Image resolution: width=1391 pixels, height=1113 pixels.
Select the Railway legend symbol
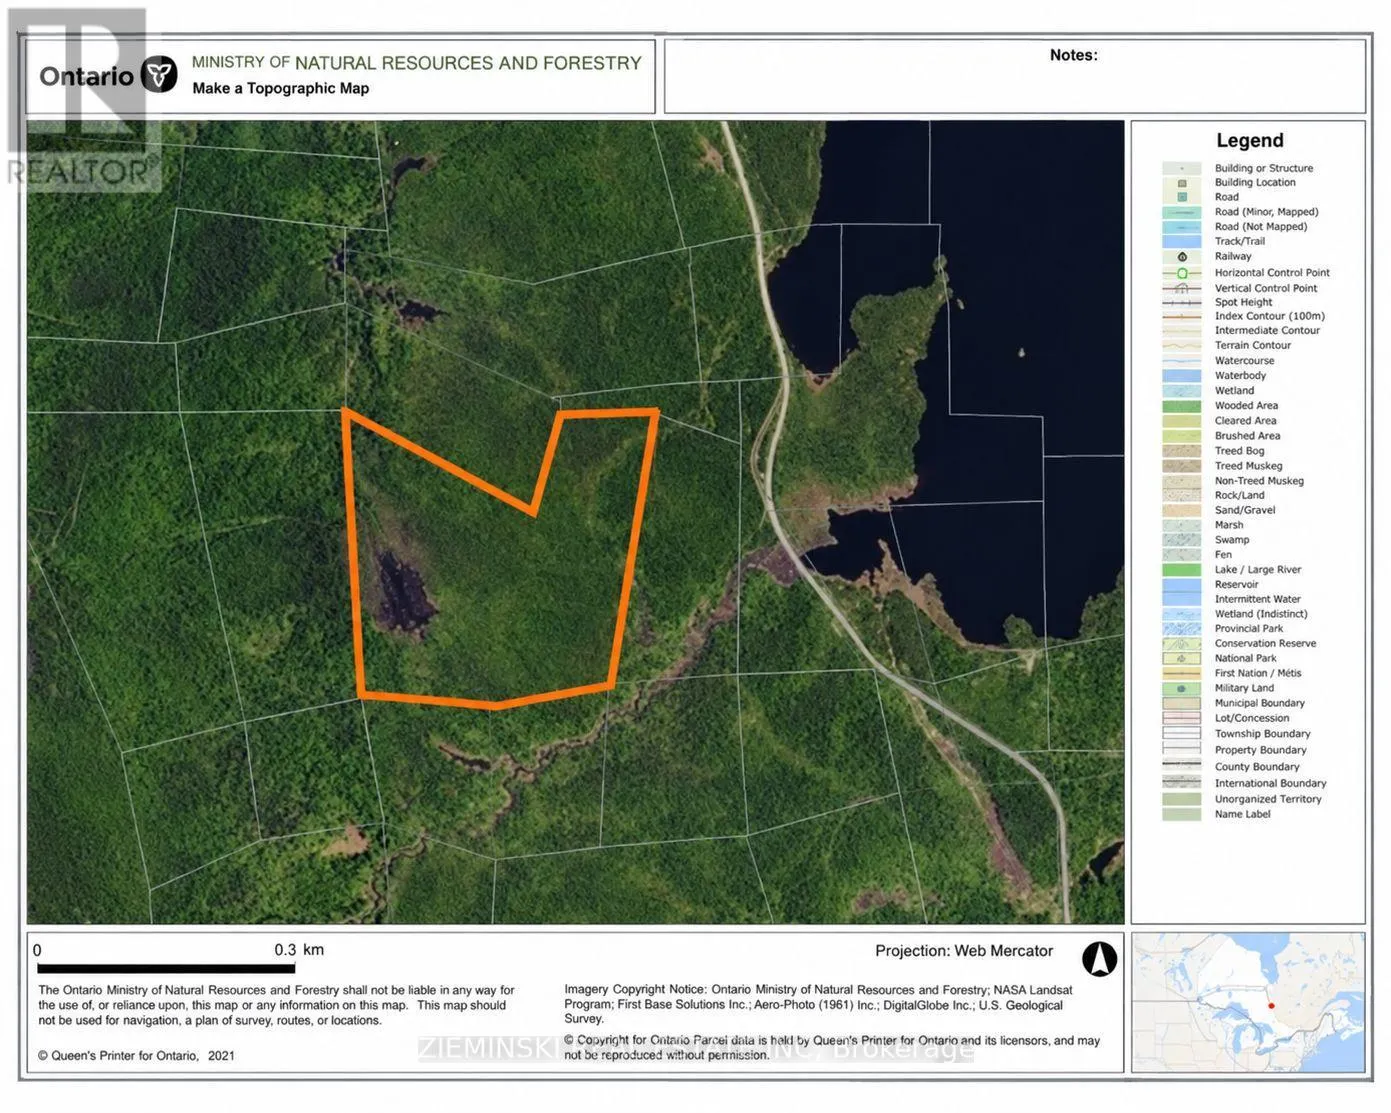(x=1182, y=257)
